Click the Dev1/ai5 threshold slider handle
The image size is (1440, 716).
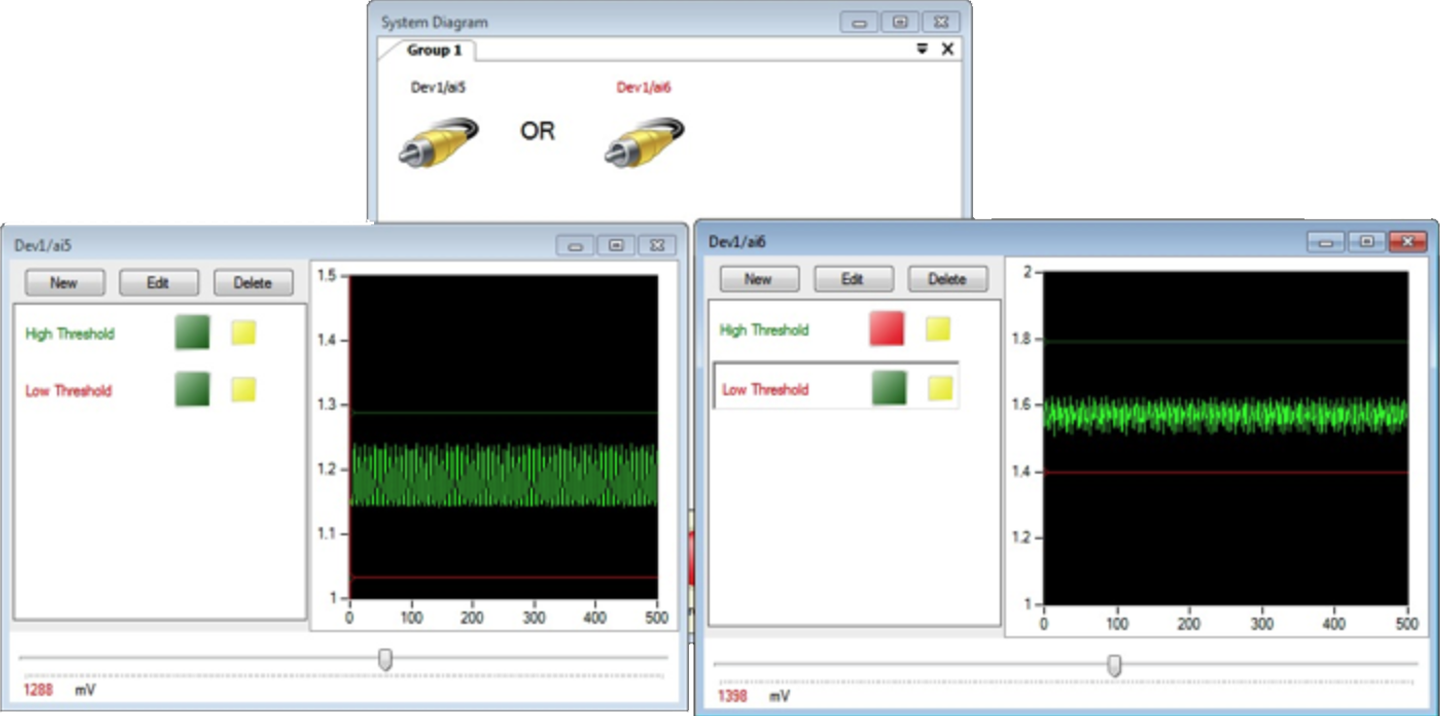tap(385, 659)
